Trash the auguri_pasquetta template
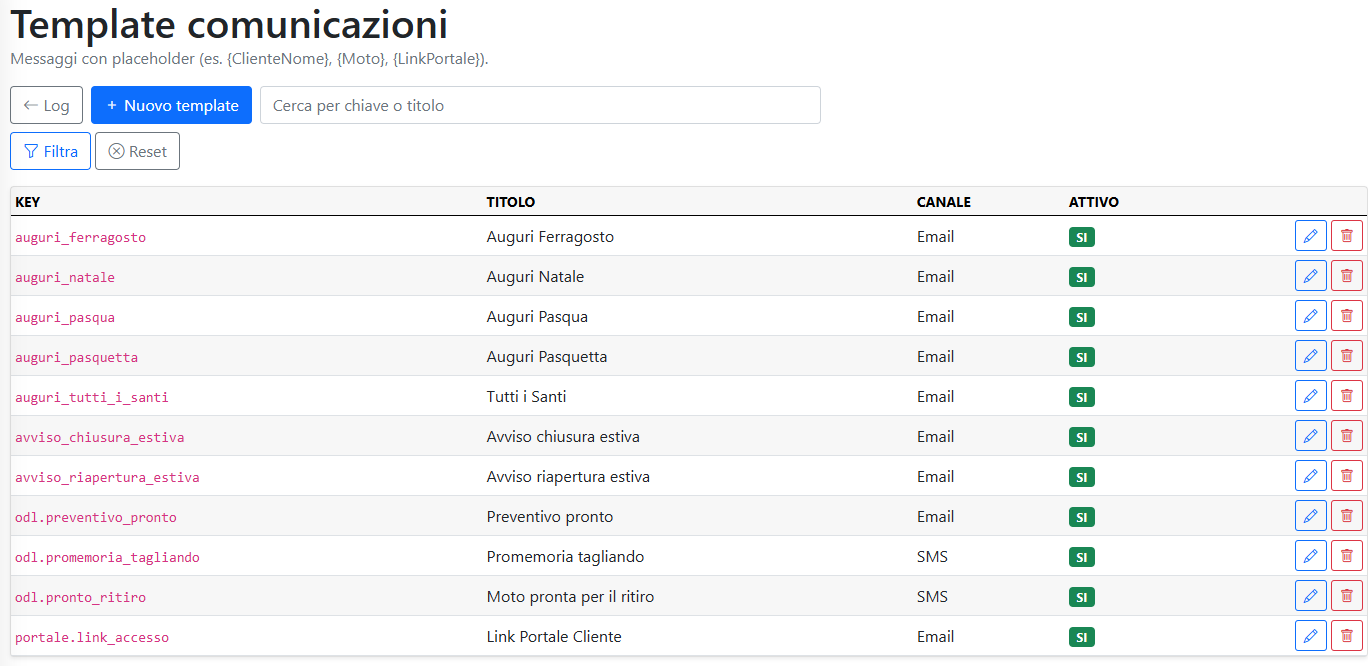Screen dimensions: 1368x666 (1346, 356)
